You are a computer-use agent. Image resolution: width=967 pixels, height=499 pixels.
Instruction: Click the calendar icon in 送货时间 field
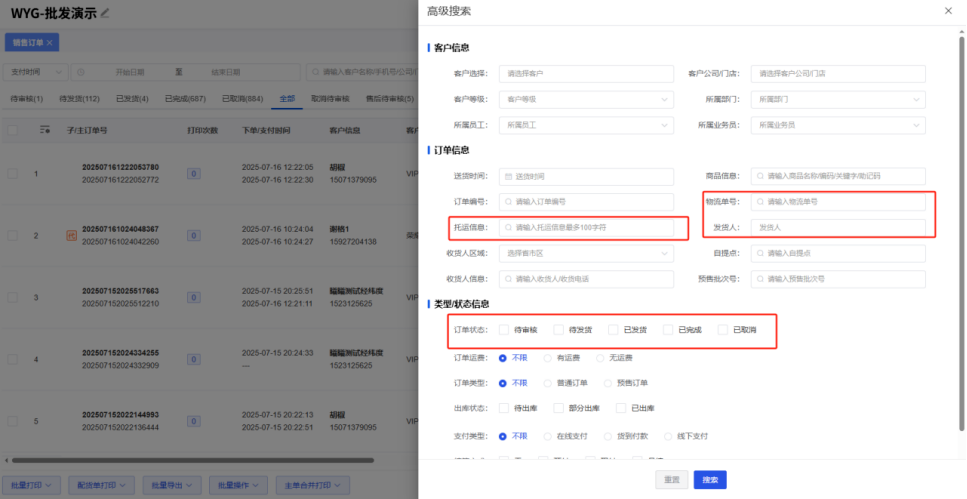[509, 176]
